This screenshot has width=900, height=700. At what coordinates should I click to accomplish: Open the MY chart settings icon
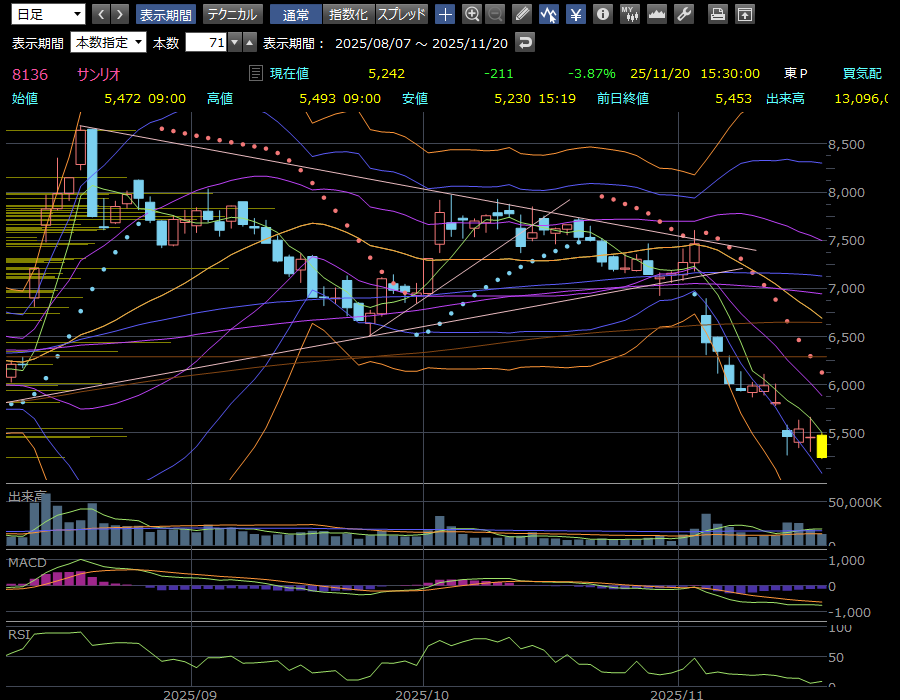click(629, 14)
